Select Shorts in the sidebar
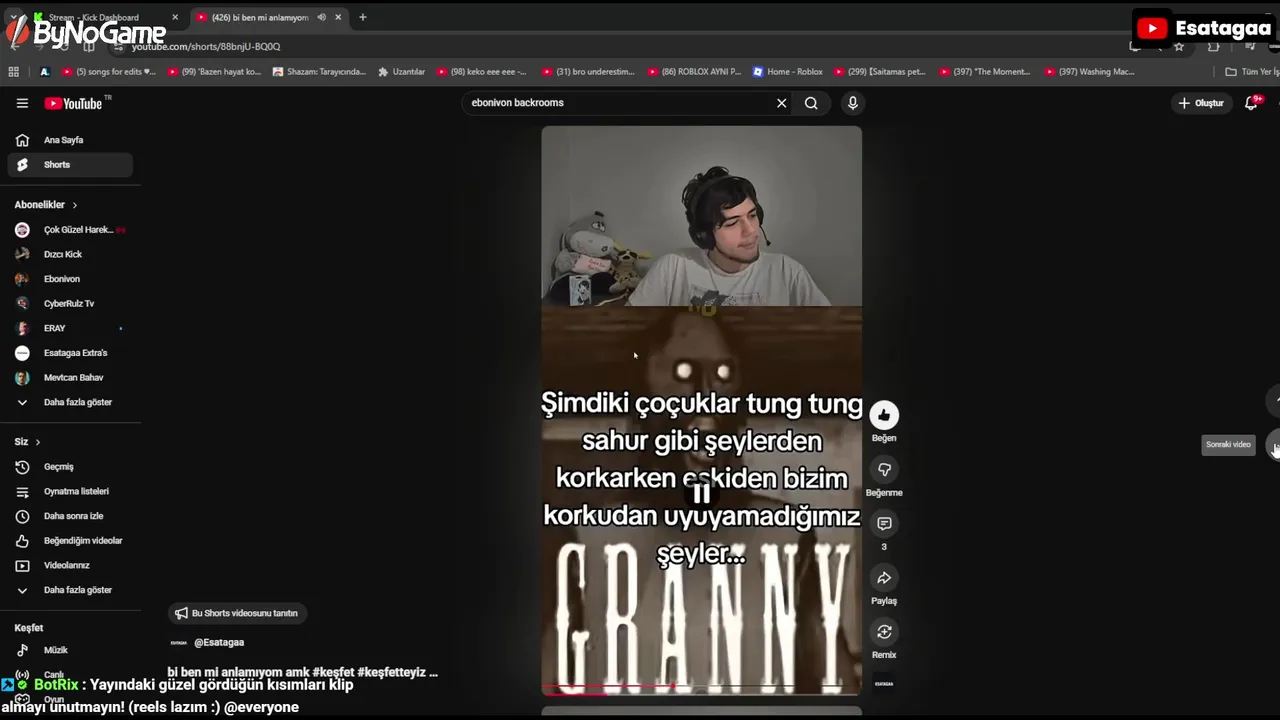This screenshot has width=1280, height=720. pyautogui.click(x=70, y=165)
